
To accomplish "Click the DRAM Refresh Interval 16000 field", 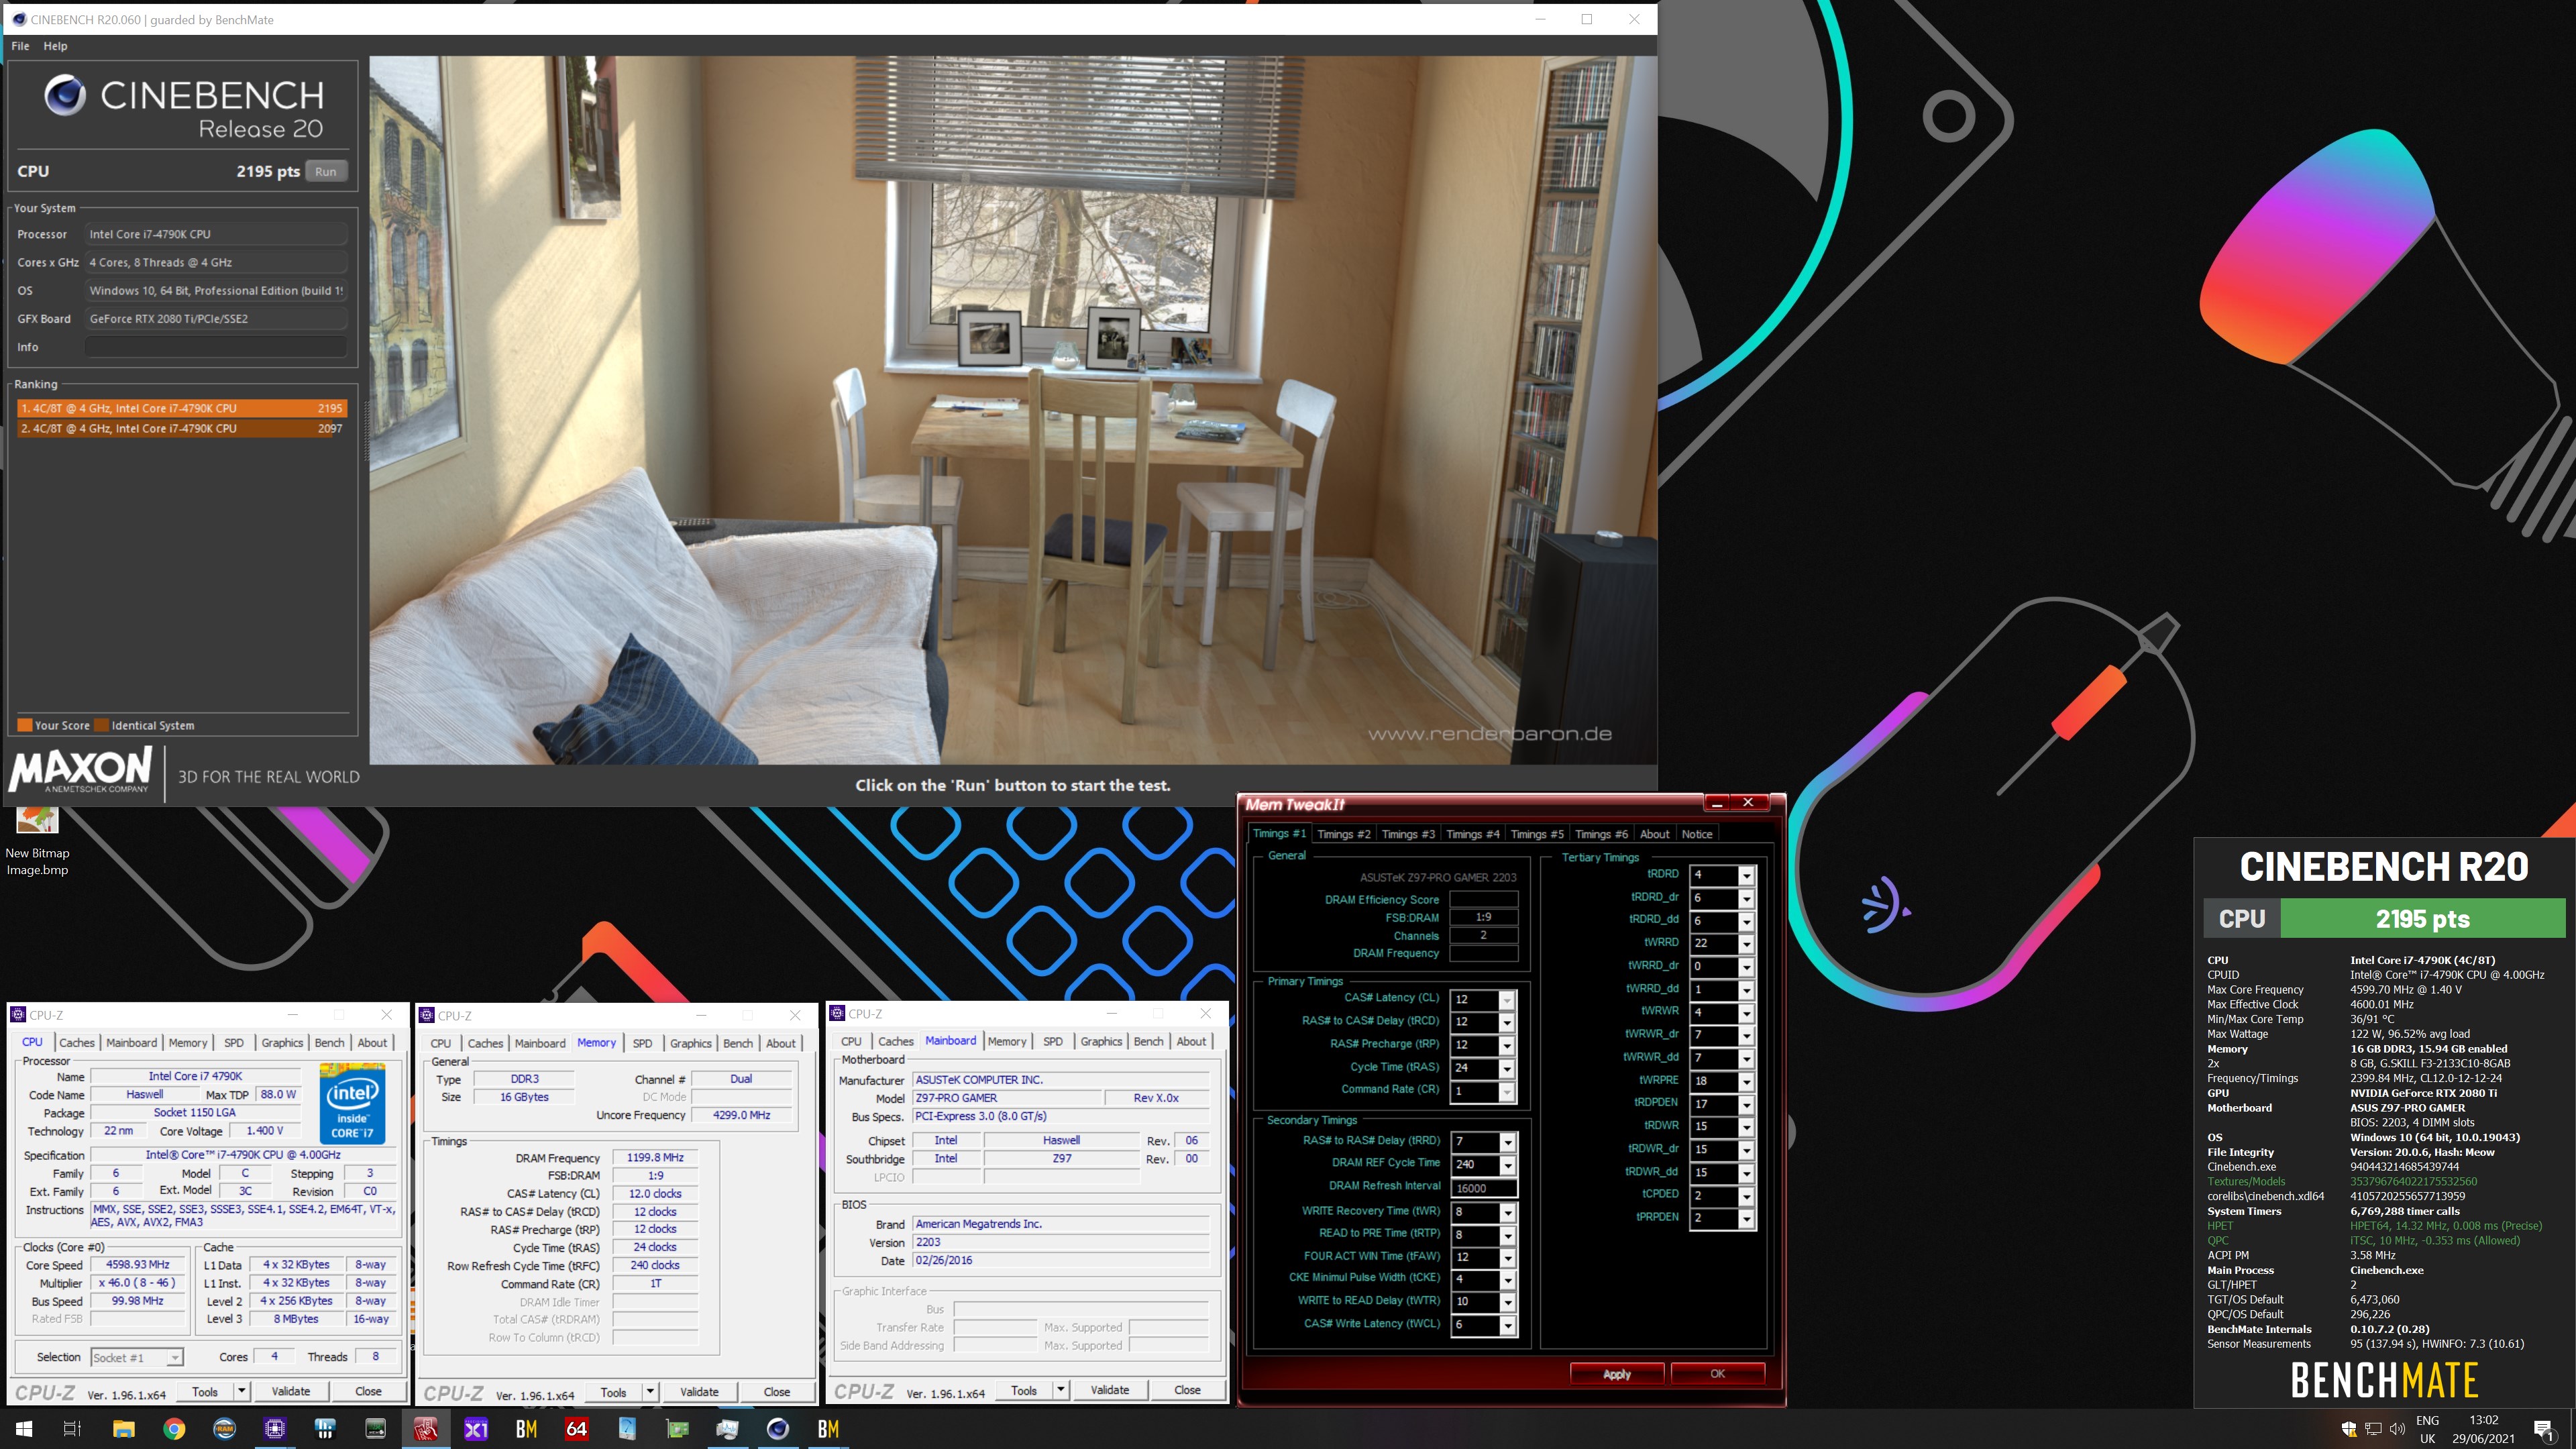I will click(1484, 1188).
